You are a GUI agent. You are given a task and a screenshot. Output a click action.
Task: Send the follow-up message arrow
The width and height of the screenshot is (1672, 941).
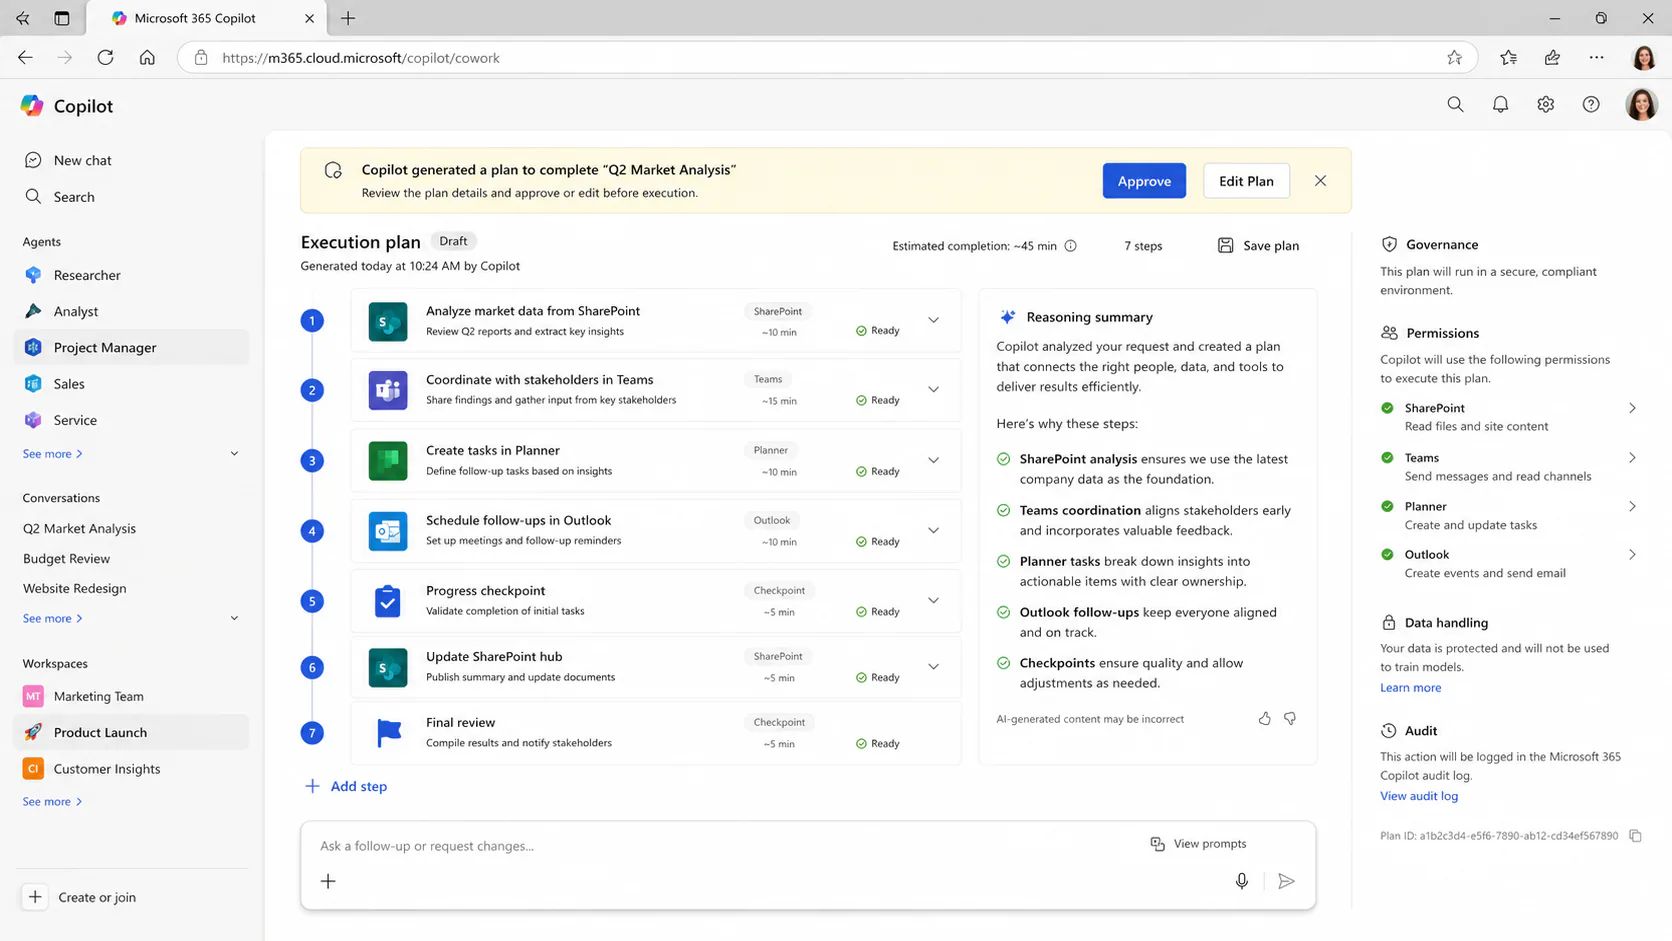1286,881
